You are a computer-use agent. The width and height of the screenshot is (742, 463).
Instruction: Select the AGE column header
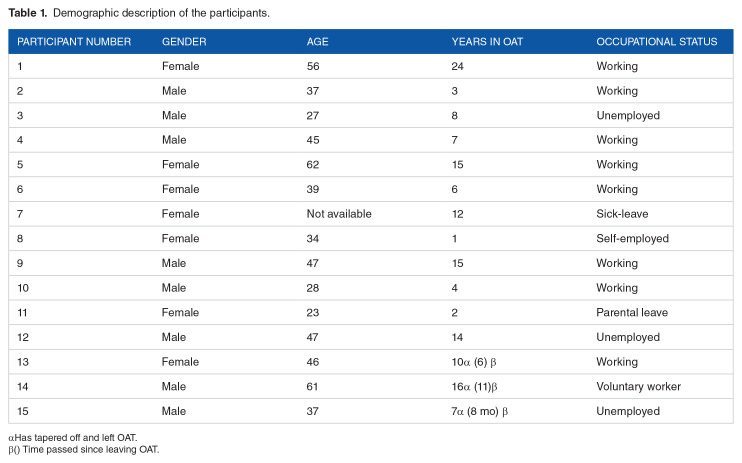tap(317, 41)
